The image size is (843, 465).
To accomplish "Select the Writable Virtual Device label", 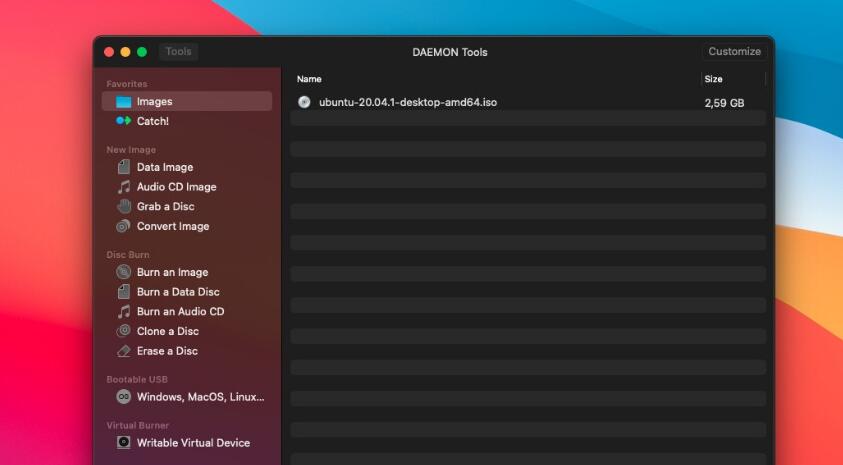I will pos(194,443).
